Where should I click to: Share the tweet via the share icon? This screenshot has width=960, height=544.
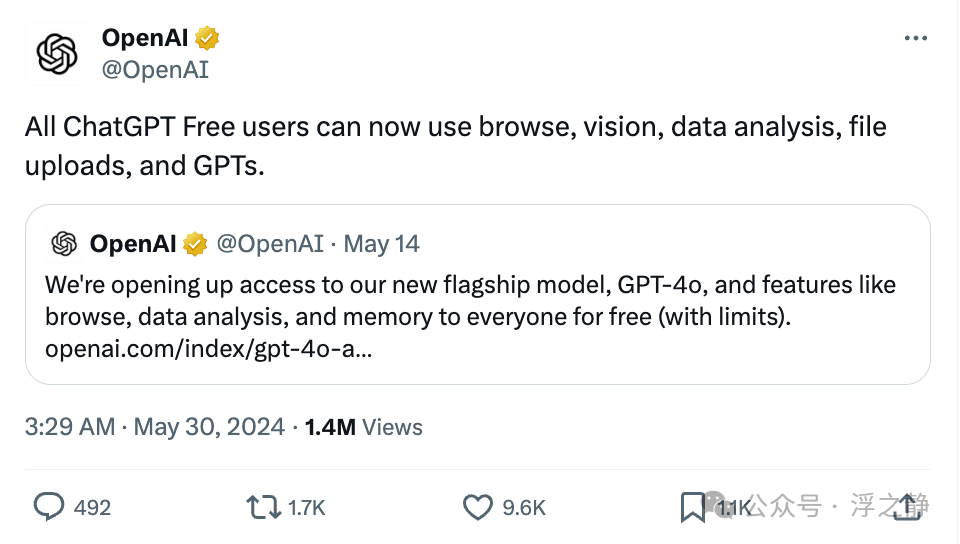(x=907, y=507)
